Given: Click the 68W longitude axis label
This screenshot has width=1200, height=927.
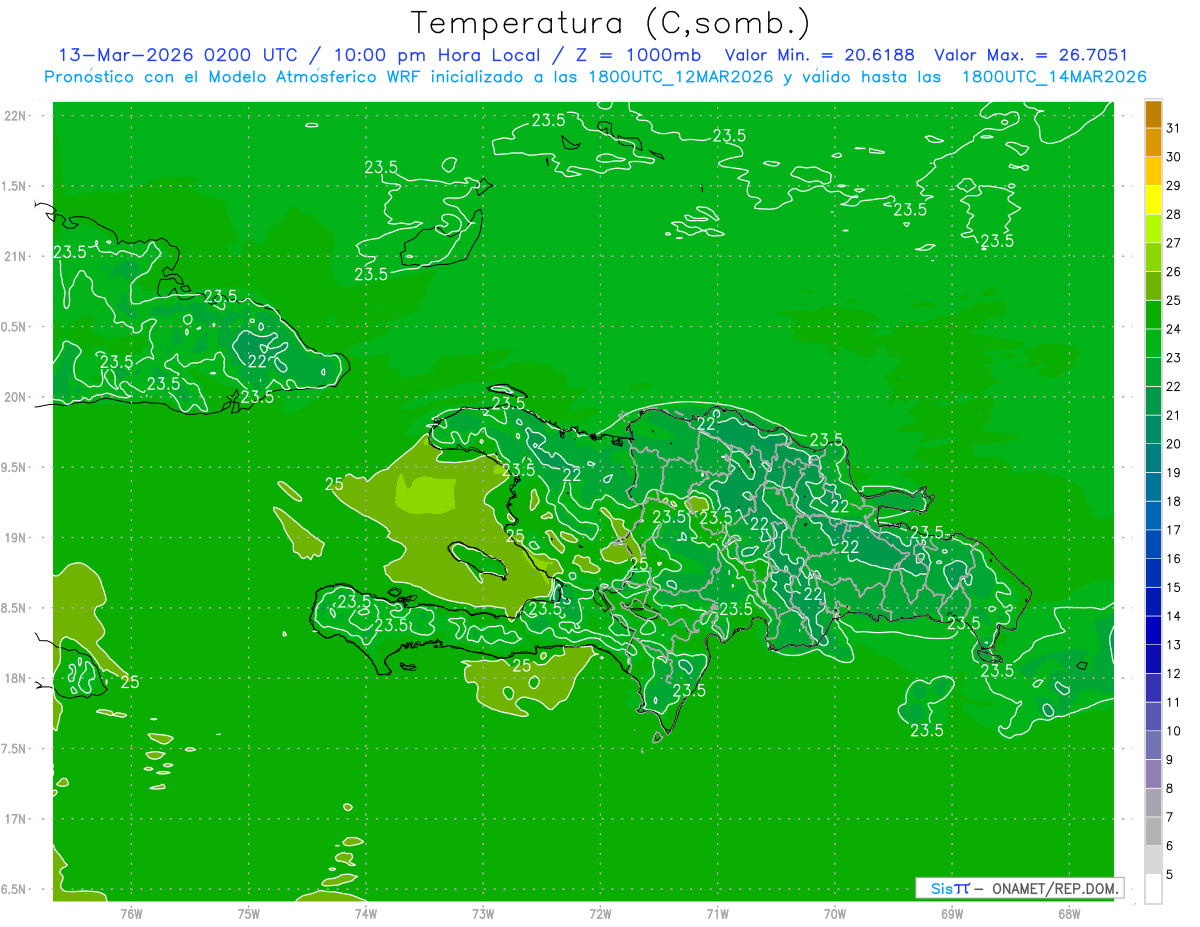Looking at the screenshot, I should click(1069, 914).
